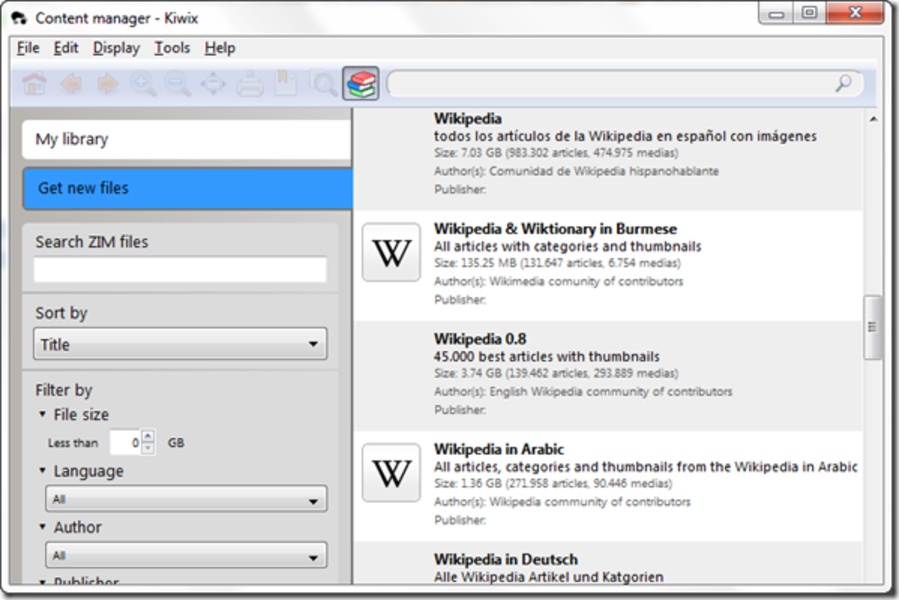Image resolution: width=899 pixels, height=600 pixels.
Task: Click the zoom in magnifier icon
Action: click(143, 85)
